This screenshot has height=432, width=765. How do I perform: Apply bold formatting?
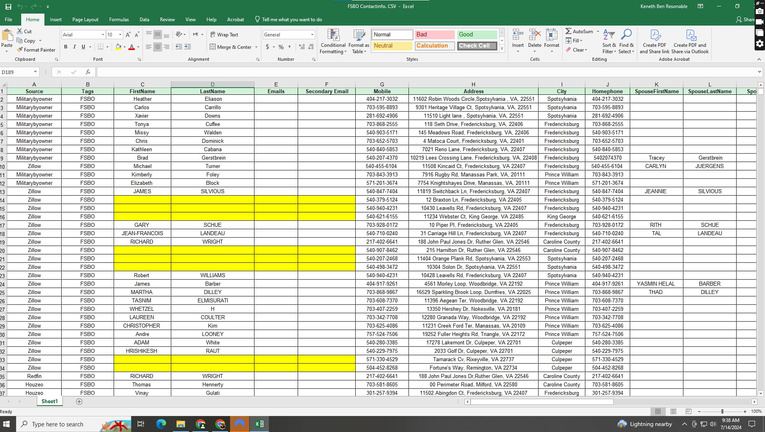click(65, 47)
